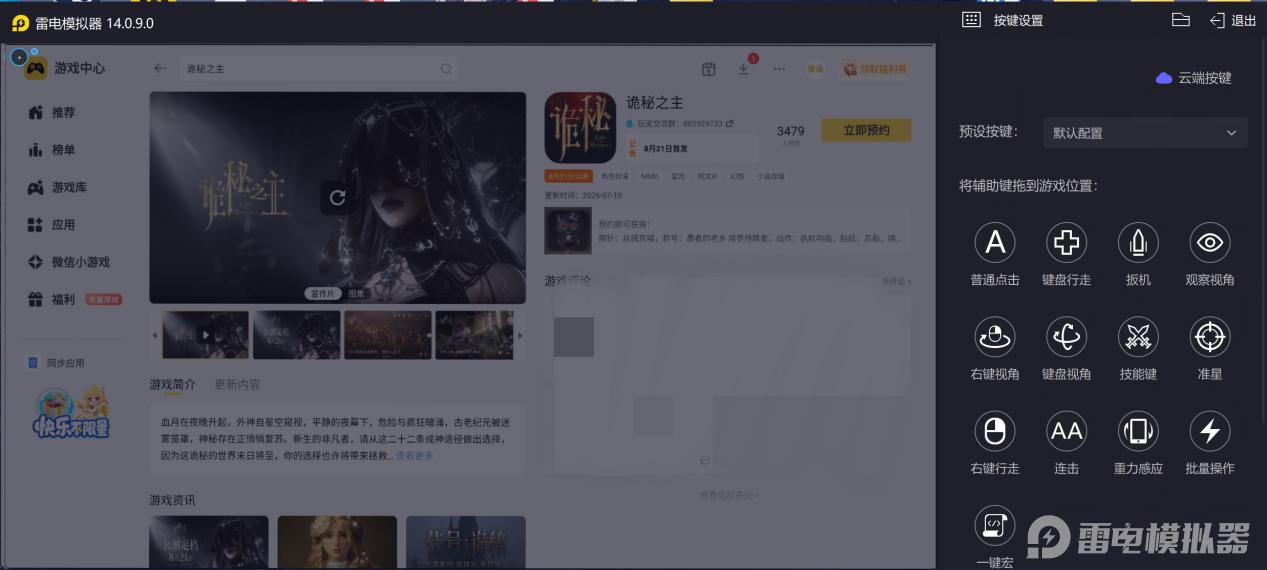Open the calendar check-in icon
1267x570 pixels.
708,69
